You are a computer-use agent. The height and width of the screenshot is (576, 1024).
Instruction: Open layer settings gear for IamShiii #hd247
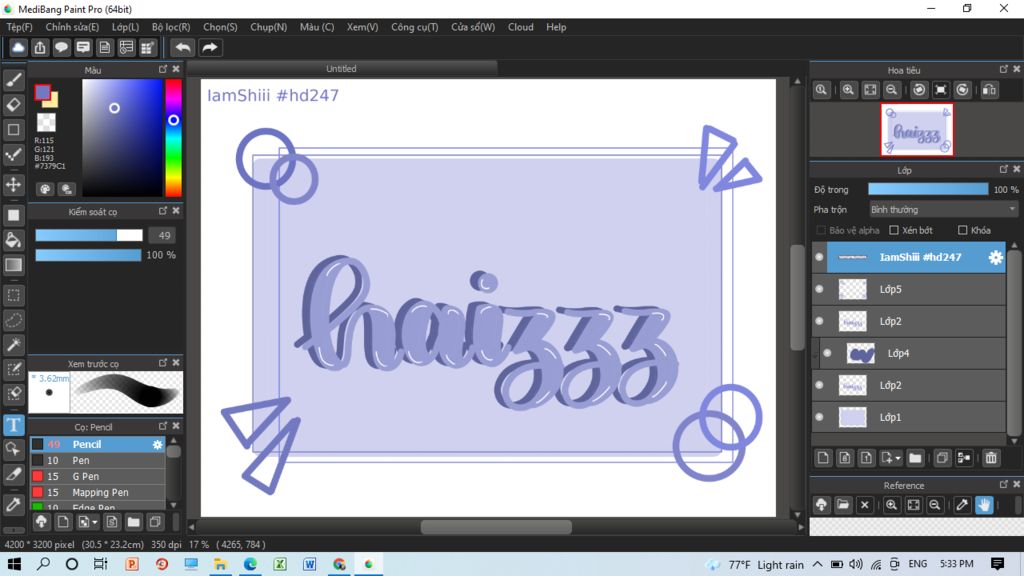[995, 257]
